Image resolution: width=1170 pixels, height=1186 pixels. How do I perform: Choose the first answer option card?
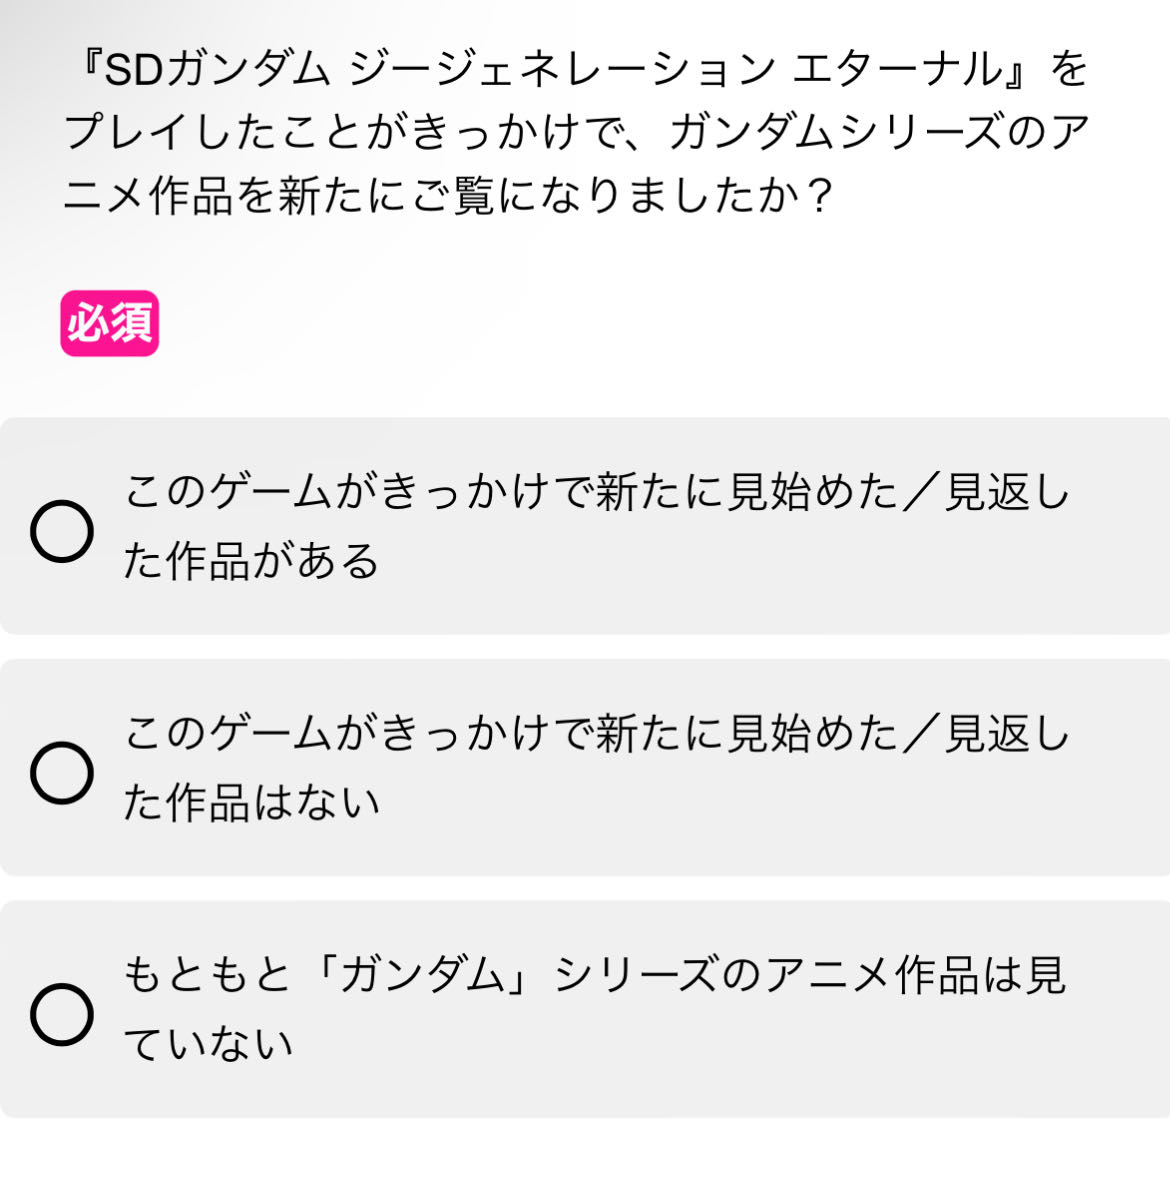[x=585, y=526]
